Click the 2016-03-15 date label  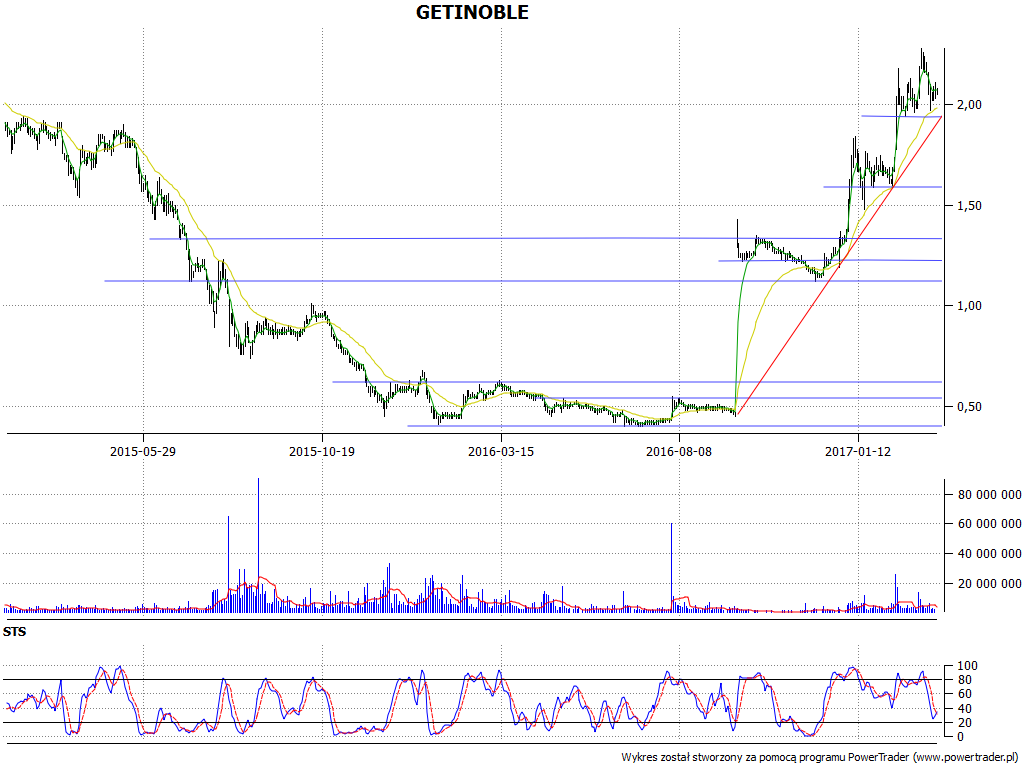coord(501,452)
